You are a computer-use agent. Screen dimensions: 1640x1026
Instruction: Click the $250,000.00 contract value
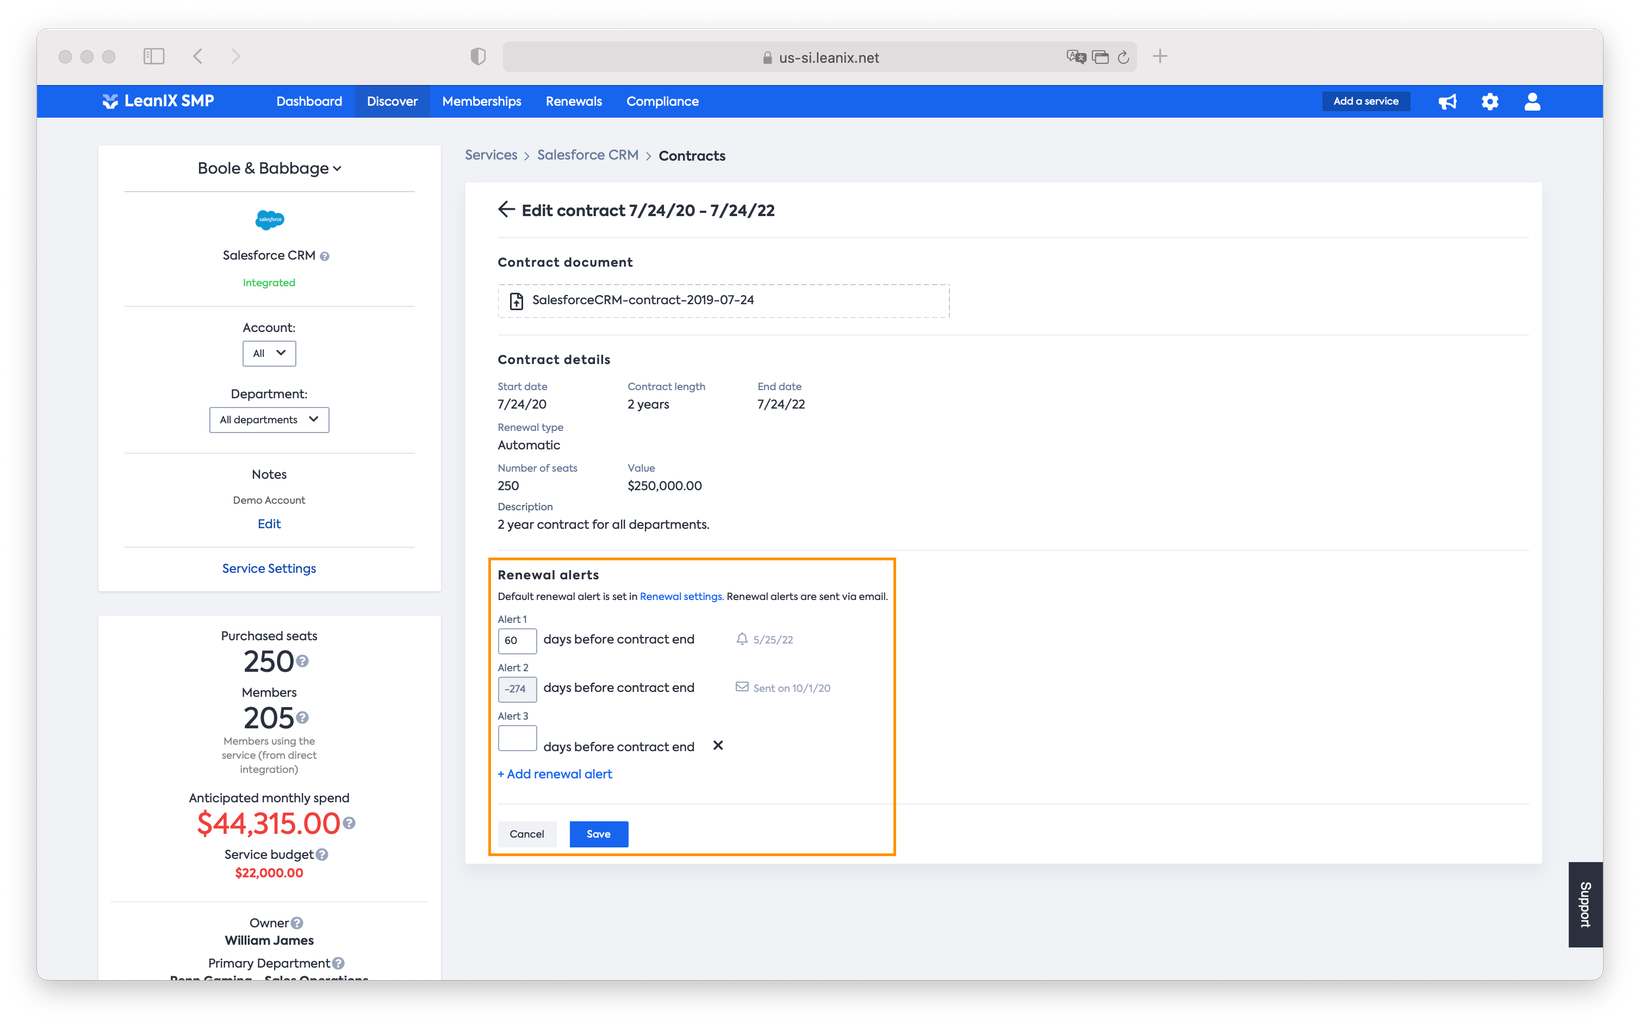click(665, 486)
